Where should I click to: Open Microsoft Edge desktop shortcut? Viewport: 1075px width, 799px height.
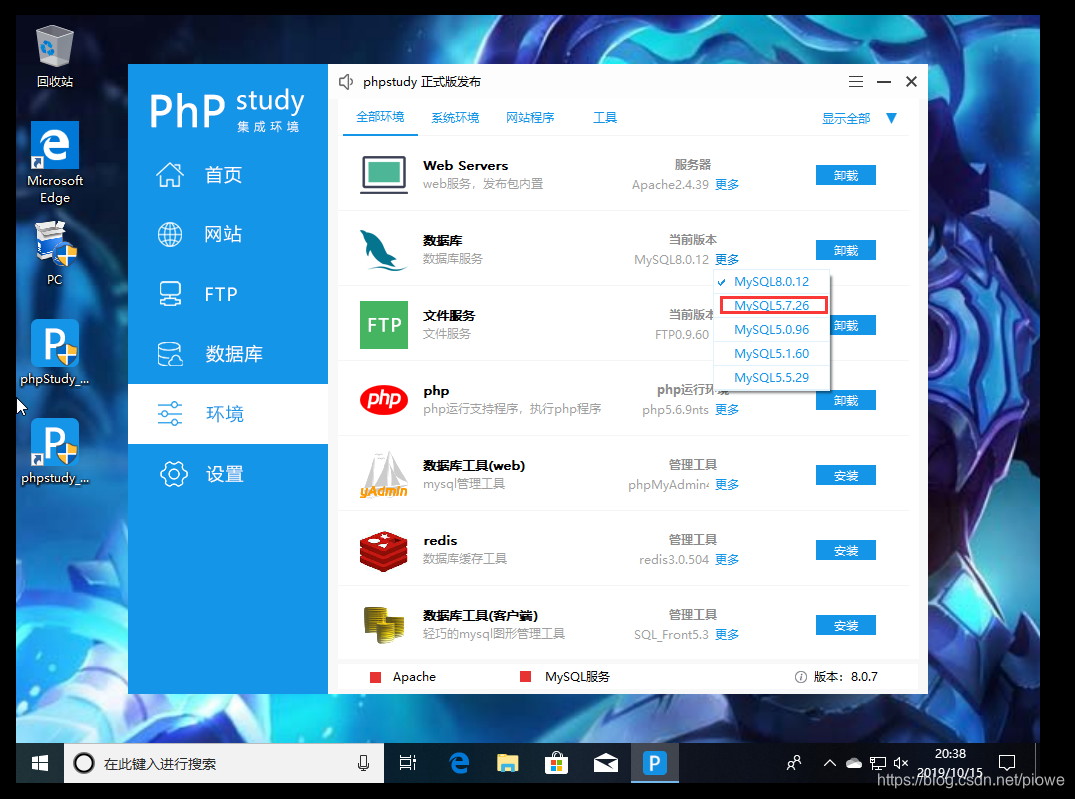tap(55, 163)
